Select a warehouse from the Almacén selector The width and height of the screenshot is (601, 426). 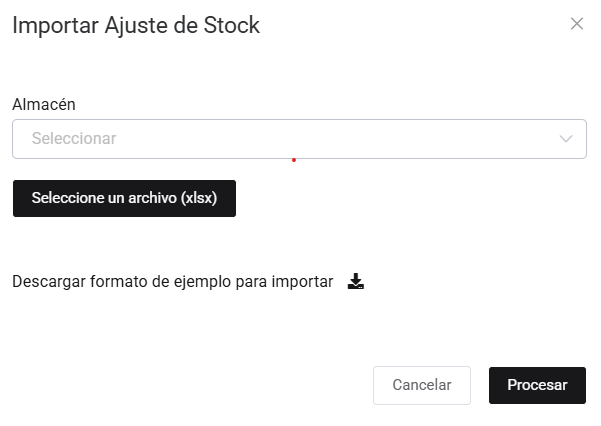(299, 139)
